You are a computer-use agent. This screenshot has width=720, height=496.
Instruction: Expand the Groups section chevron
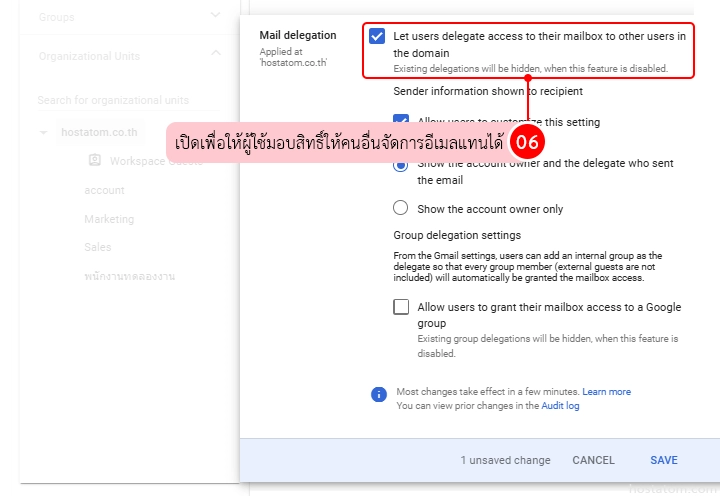pos(215,15)
